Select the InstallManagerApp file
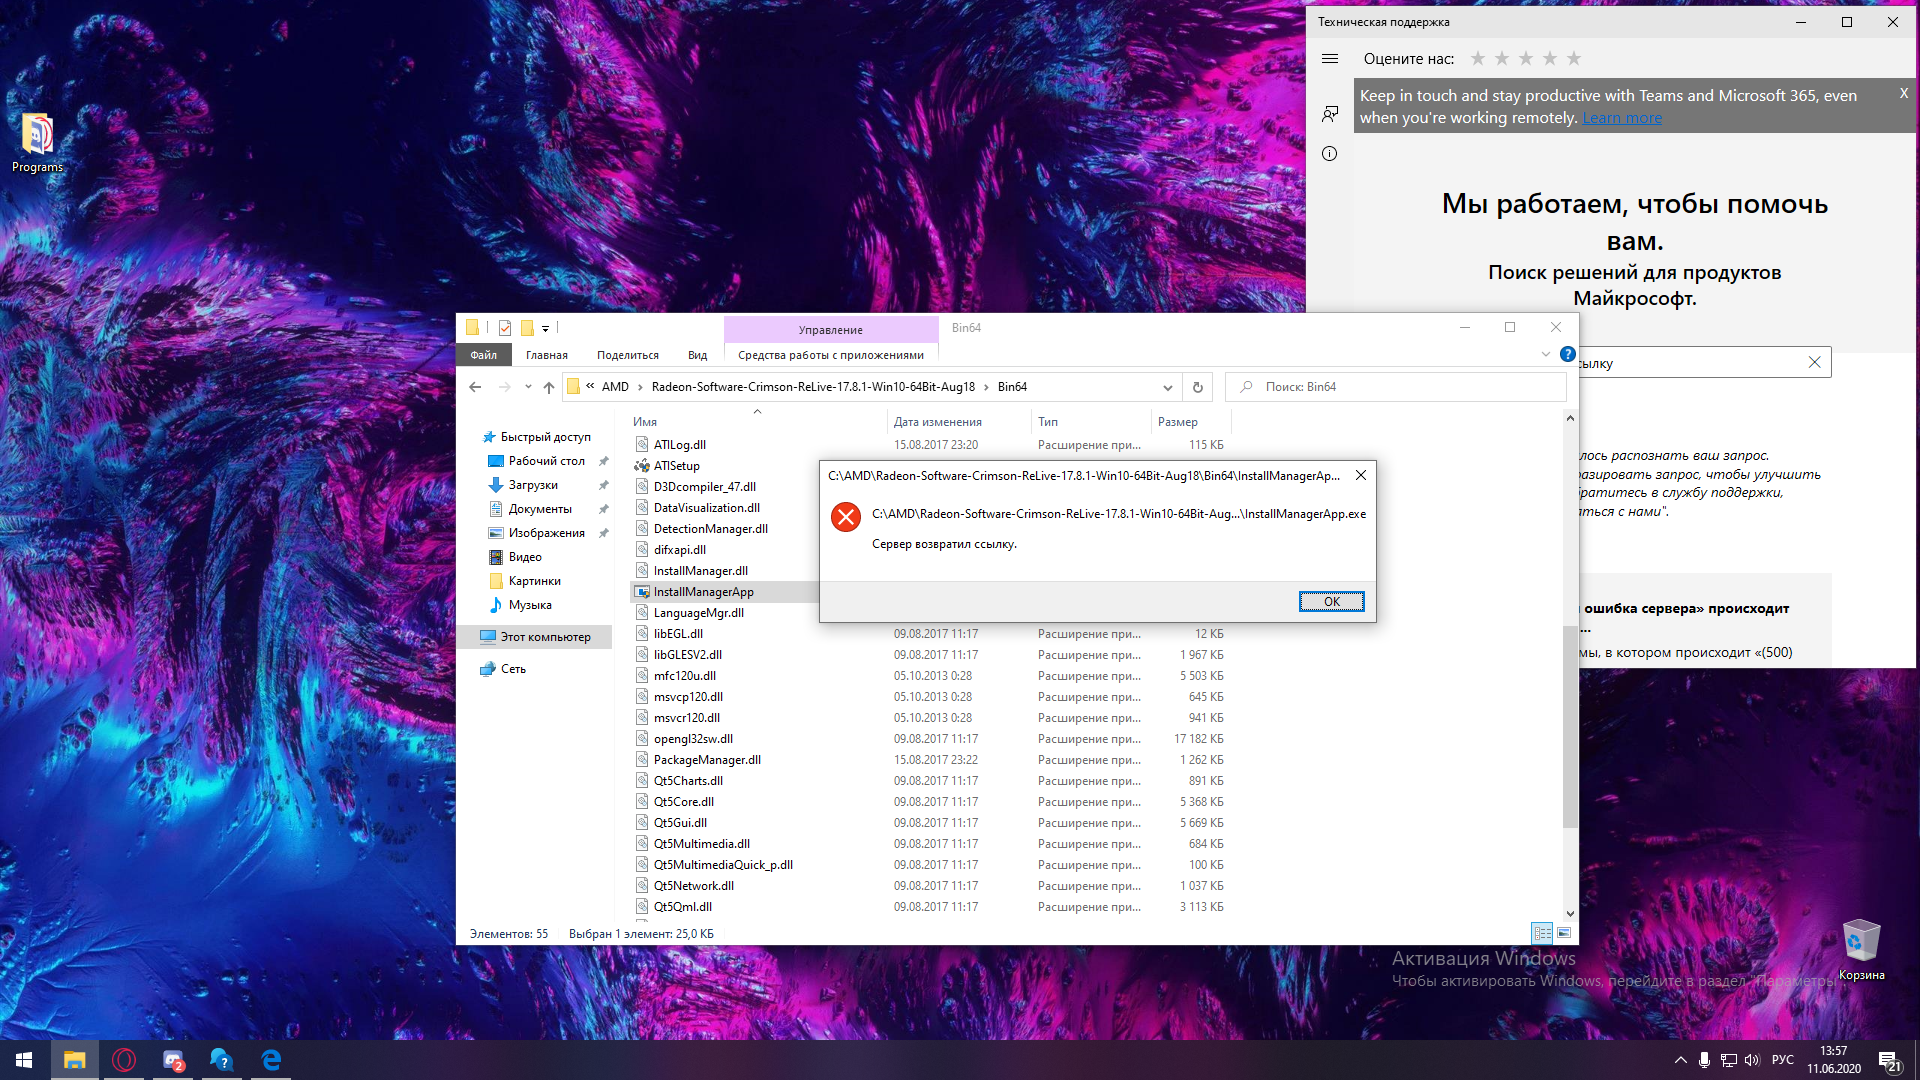The height and width of the screenshot is (1080, 1920). (703, 592)
